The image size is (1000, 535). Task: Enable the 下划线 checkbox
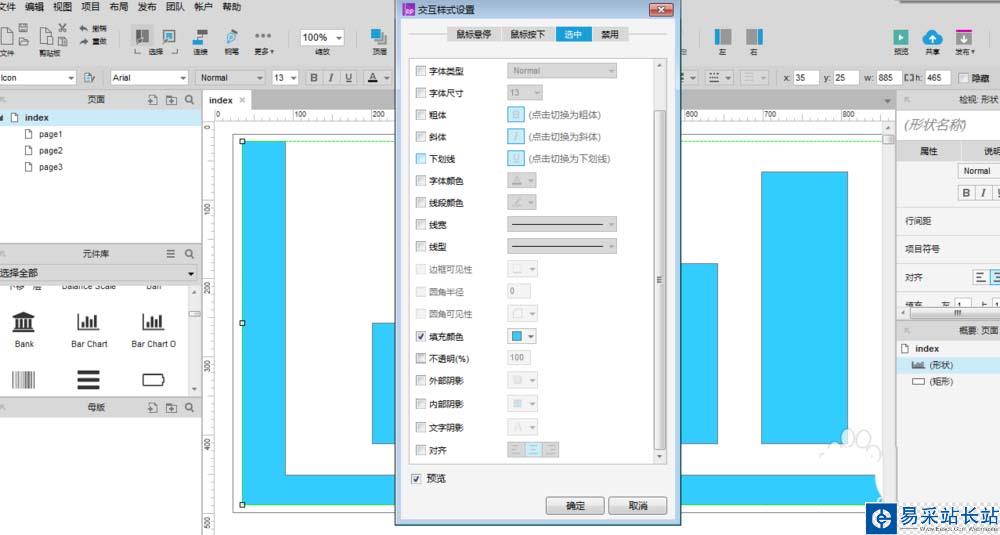420,158
